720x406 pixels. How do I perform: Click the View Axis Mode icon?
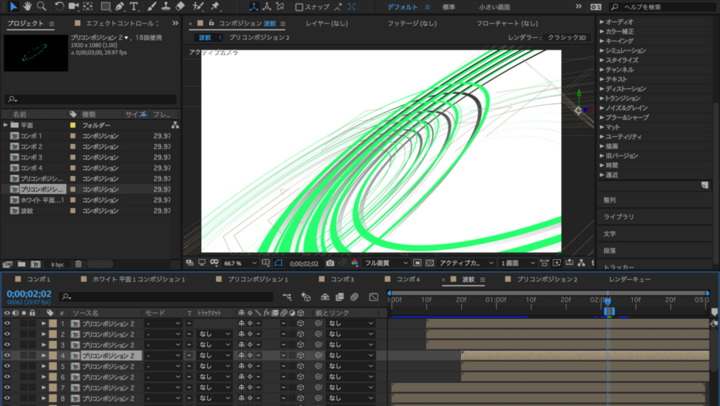[280, 7]
